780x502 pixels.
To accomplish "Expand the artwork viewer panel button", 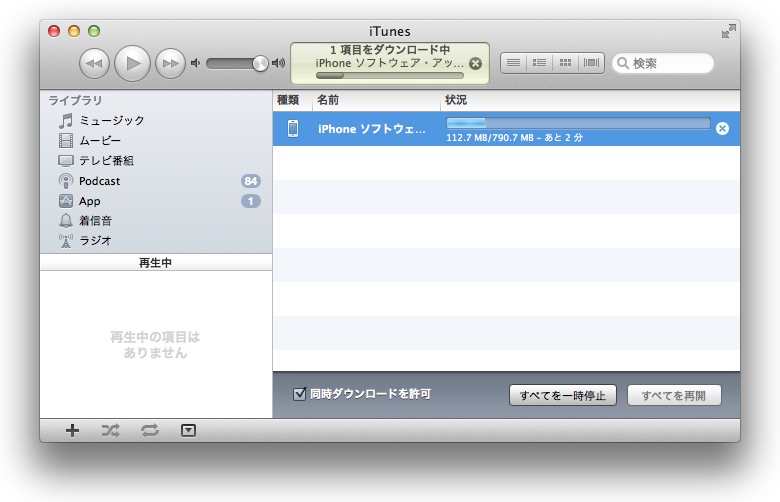I will [189, 431].
